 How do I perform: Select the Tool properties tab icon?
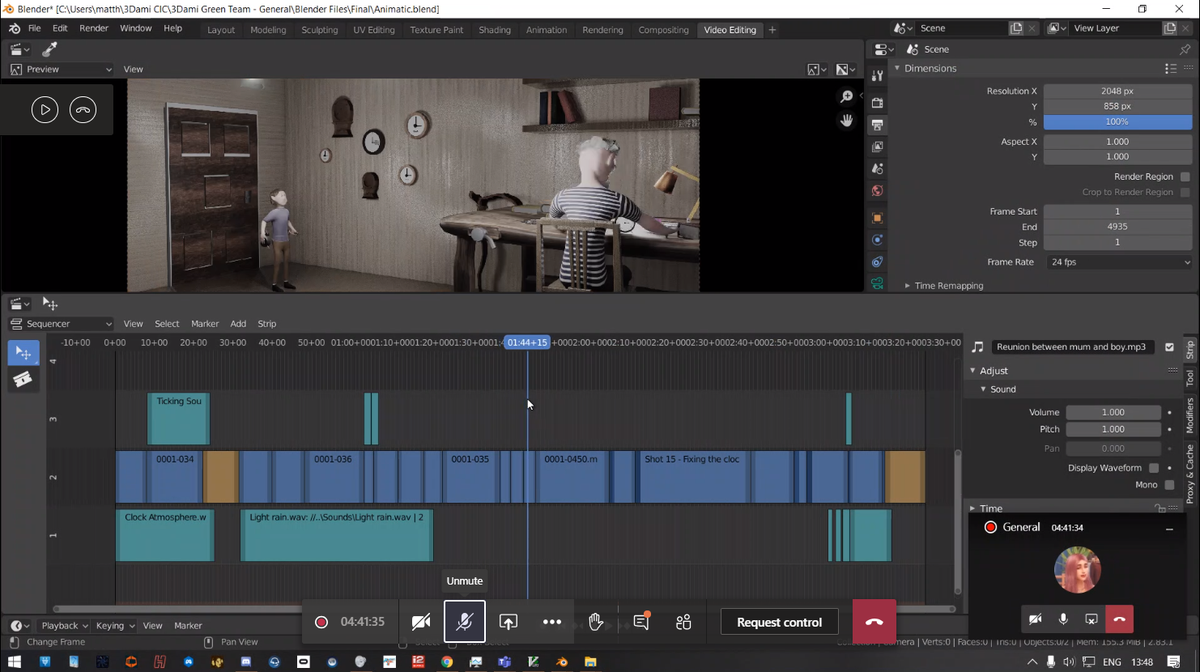coord(877,76)
